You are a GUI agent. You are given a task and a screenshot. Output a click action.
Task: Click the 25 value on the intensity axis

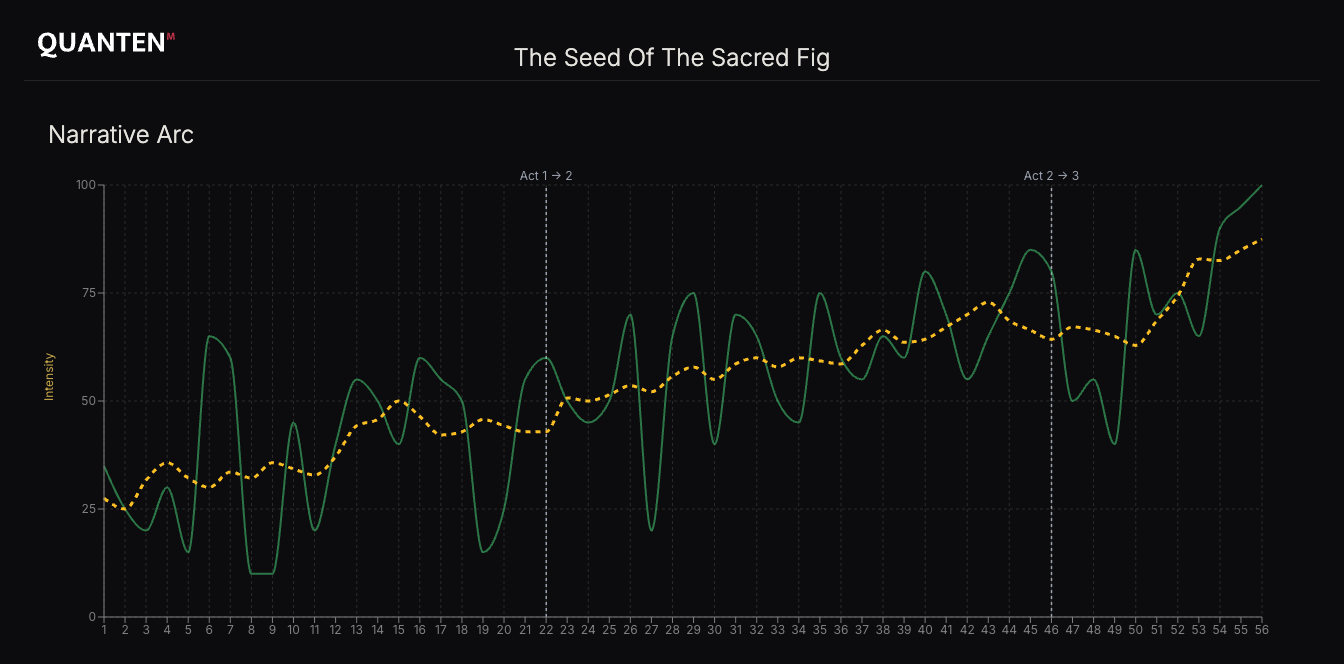tap(88, 509)
